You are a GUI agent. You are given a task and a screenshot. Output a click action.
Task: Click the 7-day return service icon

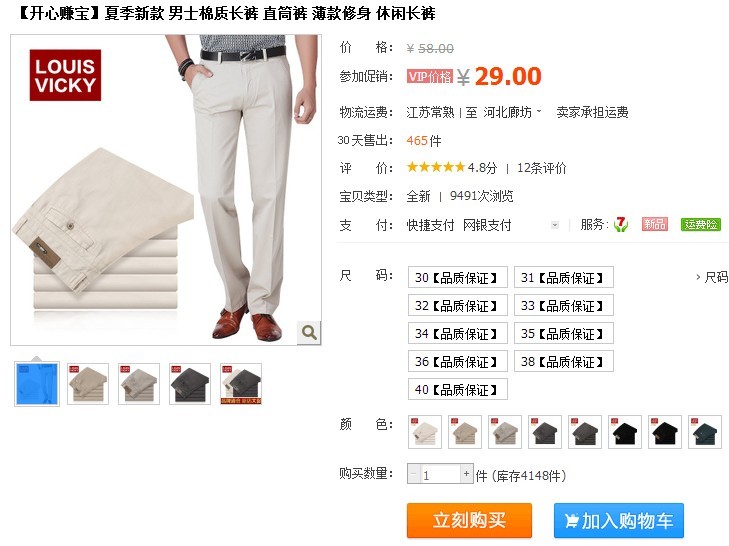point(621,225)
